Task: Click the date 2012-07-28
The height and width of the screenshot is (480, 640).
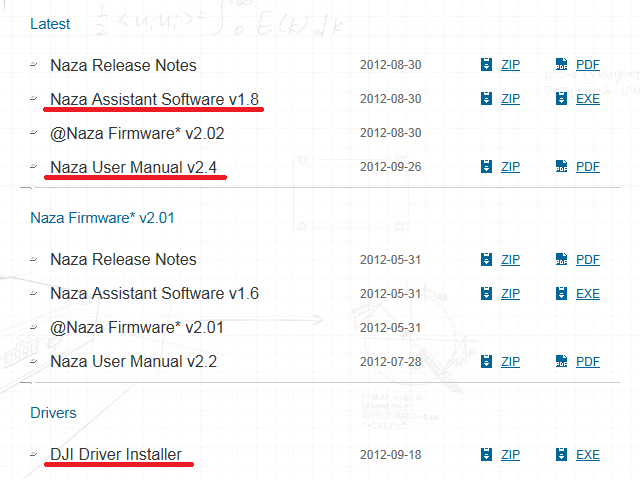Action: [391, 362]
